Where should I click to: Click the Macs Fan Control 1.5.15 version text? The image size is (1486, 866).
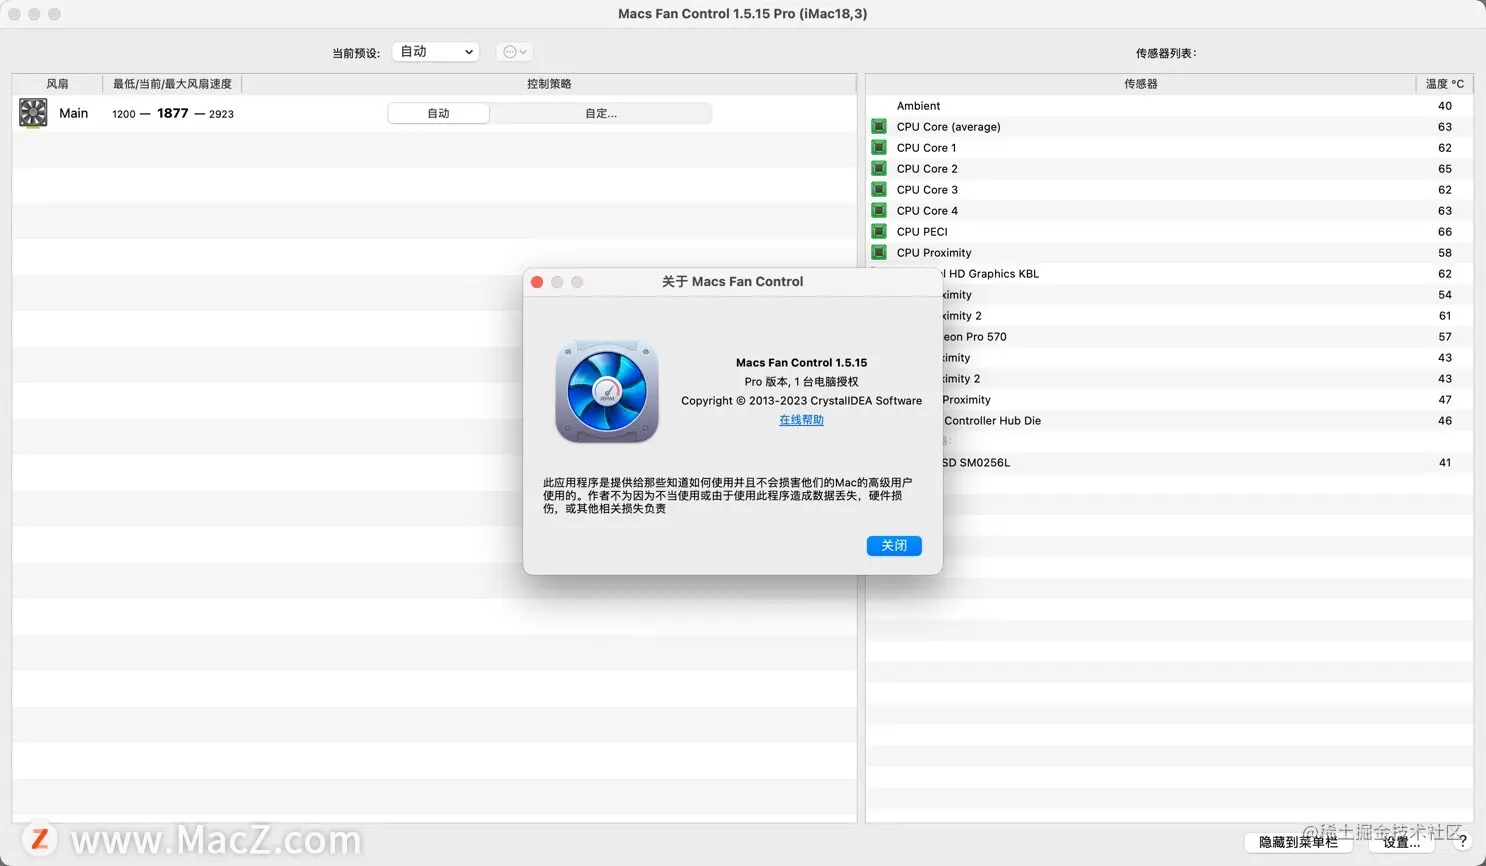pos(802,363)
